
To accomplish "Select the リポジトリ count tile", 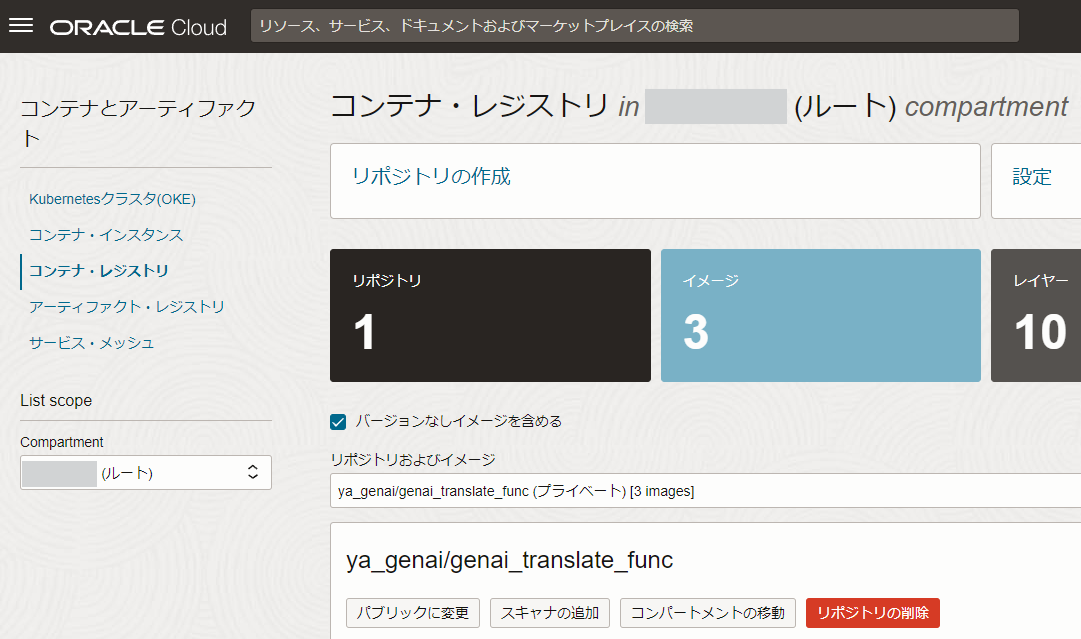I will (490, 315).
